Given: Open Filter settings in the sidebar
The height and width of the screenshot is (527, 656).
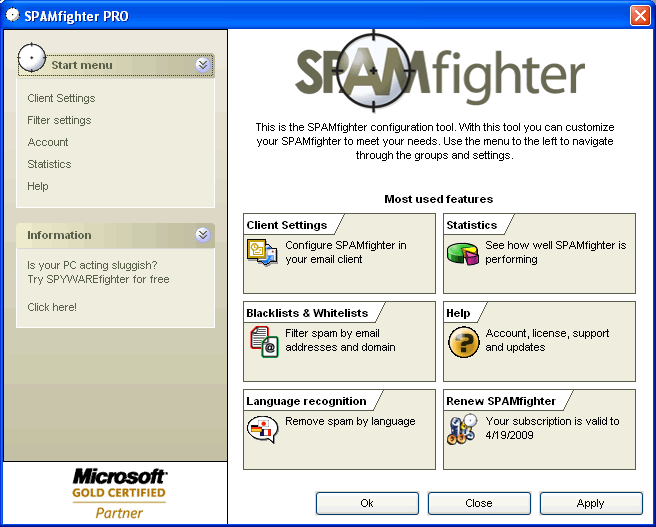Looking at the screenshot, I should click(59, 120).
